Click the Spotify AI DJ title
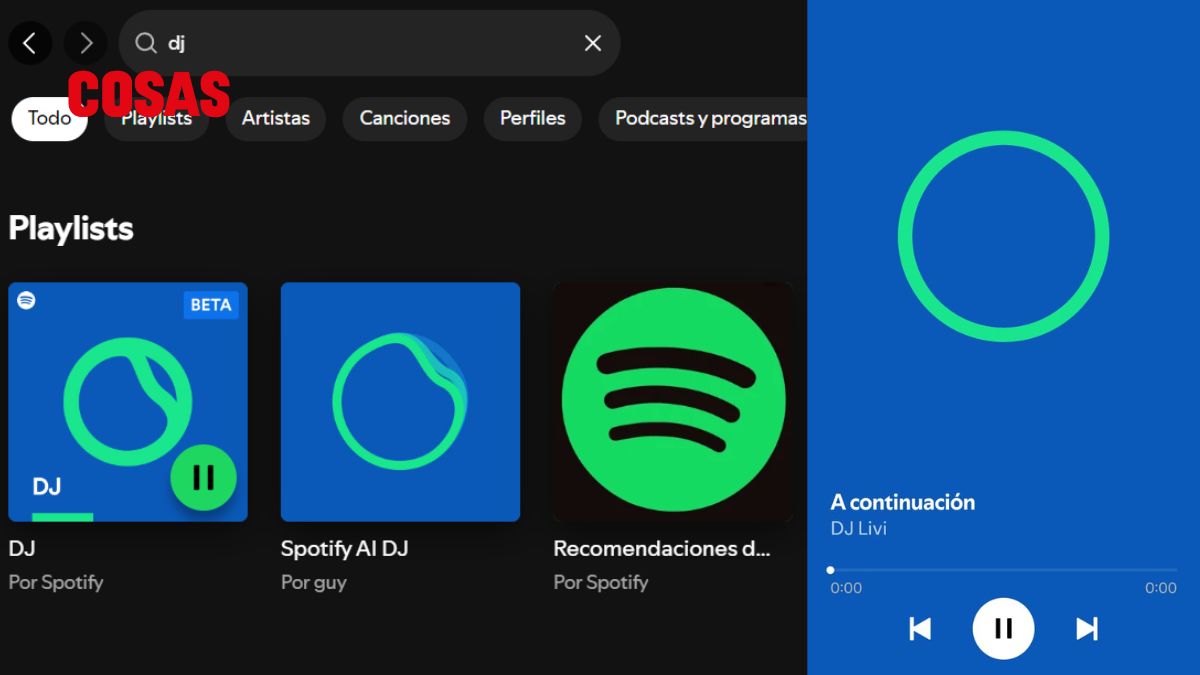This screenshot has height=675, width=1200. pyautogui.click(x=345, y=549)
